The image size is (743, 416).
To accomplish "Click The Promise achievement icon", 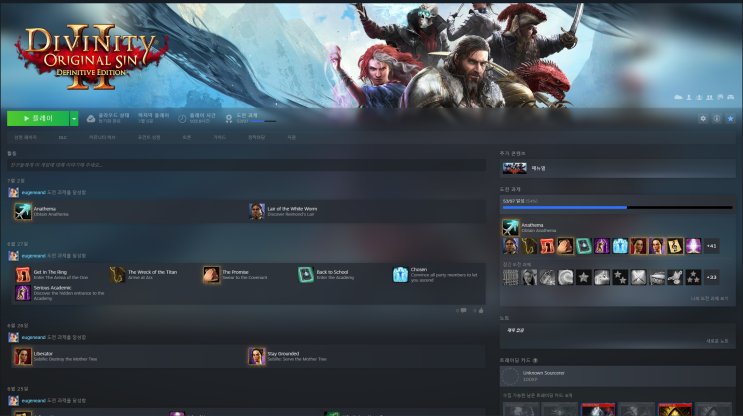I will click(x=211, y=274).
